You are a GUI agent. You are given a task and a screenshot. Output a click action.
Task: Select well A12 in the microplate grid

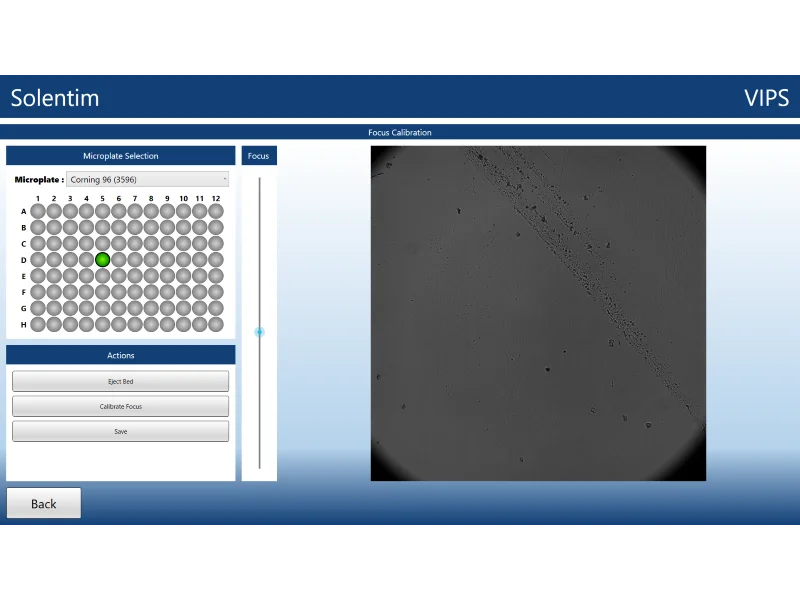[x=216, y=211]
